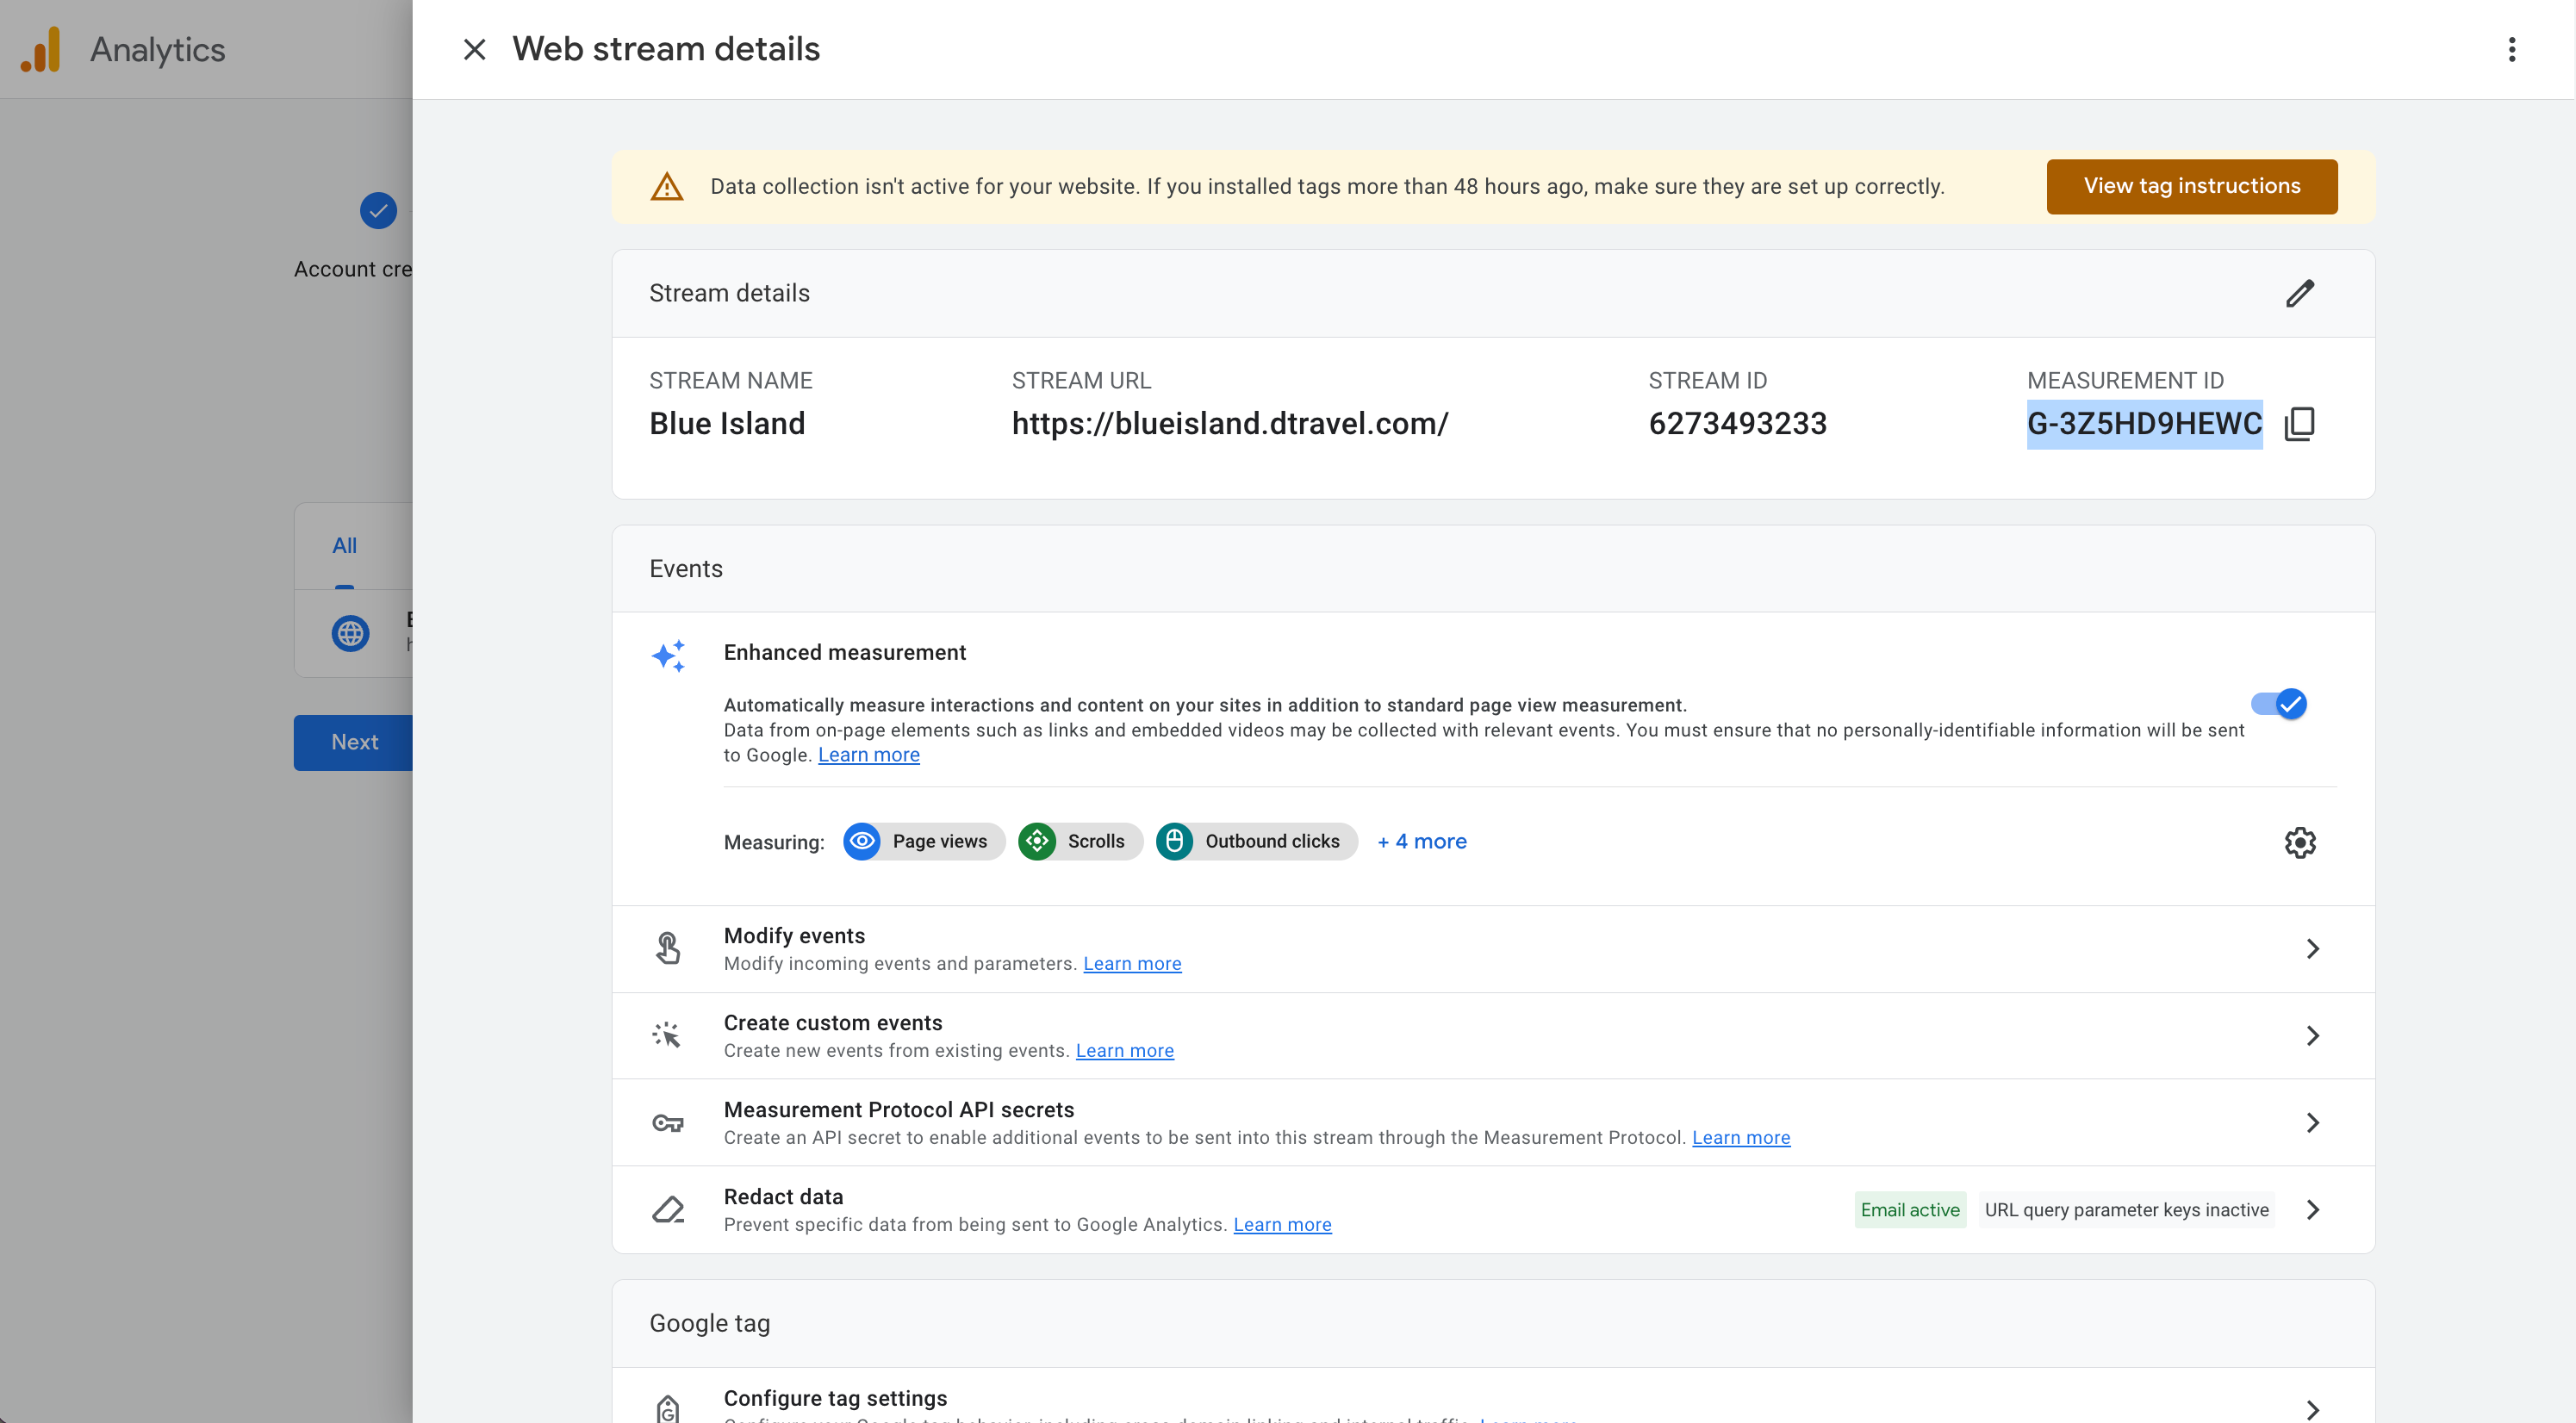Image resolution: width=2576 pixels, height=1423 pixels.
Task: Click the web globe stream icon
Action: coord(350,633)
